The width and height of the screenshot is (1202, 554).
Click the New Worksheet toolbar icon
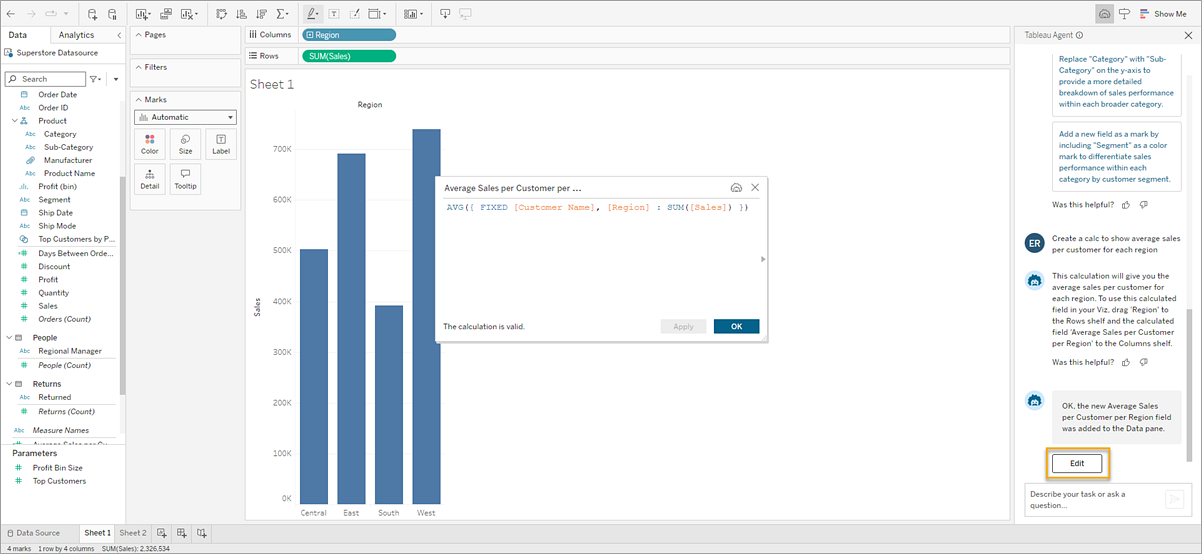tap(141, 14)
